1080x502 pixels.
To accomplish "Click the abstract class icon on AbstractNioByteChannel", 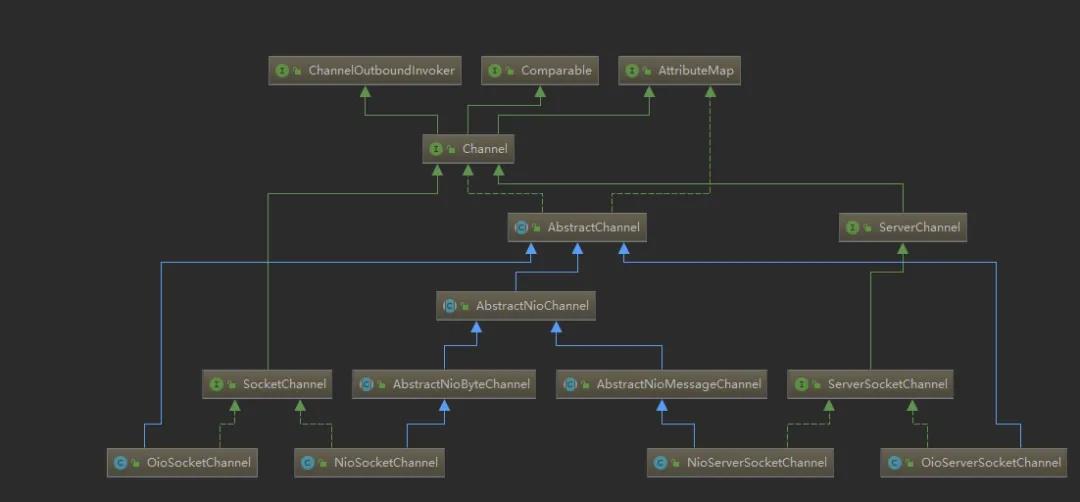I will point(366,384).
